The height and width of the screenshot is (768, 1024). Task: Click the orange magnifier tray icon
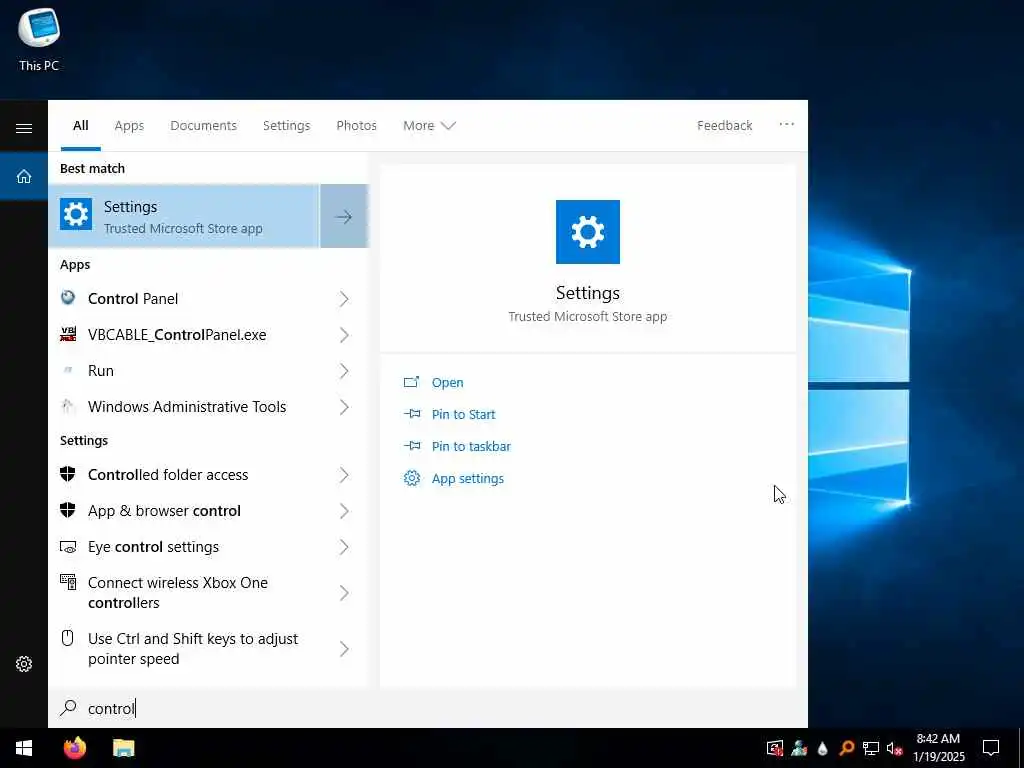[846, 748]
